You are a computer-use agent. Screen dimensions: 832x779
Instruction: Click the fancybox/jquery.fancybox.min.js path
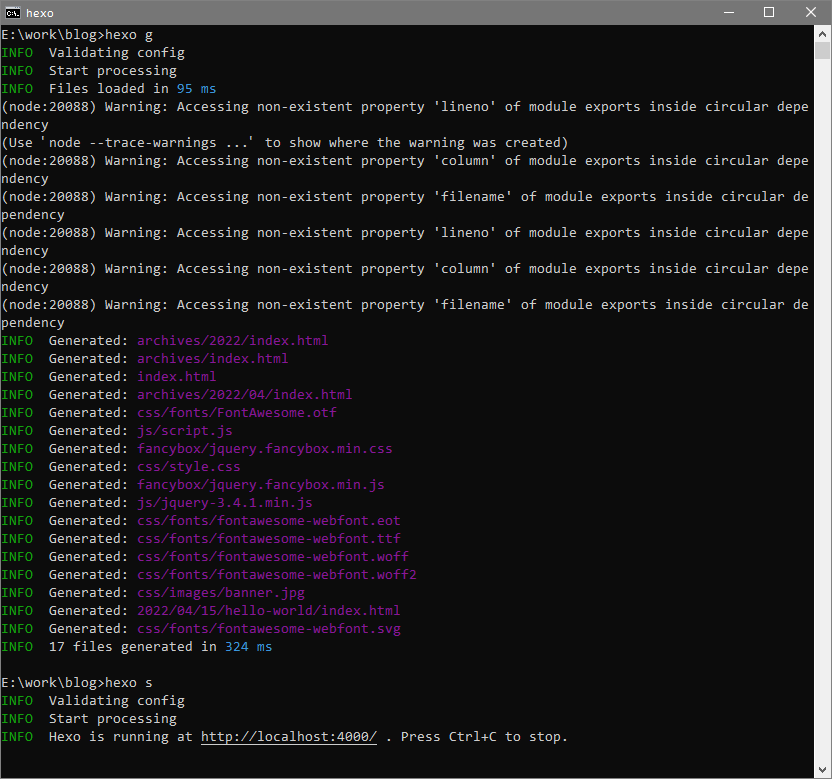[x=260, y=485]
